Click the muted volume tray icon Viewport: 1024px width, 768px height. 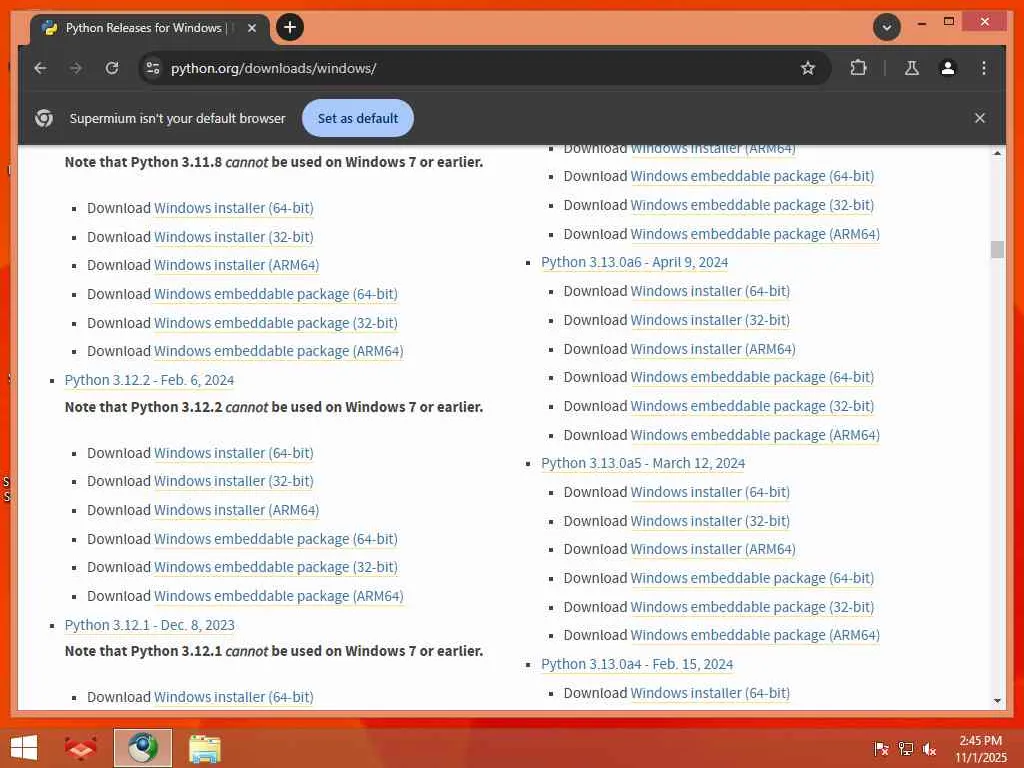tap(929, 749)
